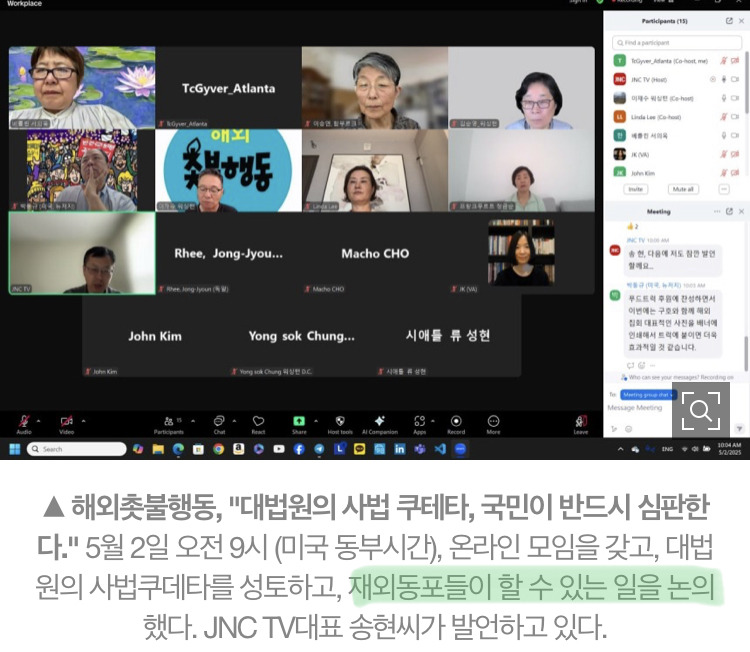Select the TcGyver_Atlanta video tile
Image resolution: width=750 pixels, height=652 pixels.
click(229, 88)
